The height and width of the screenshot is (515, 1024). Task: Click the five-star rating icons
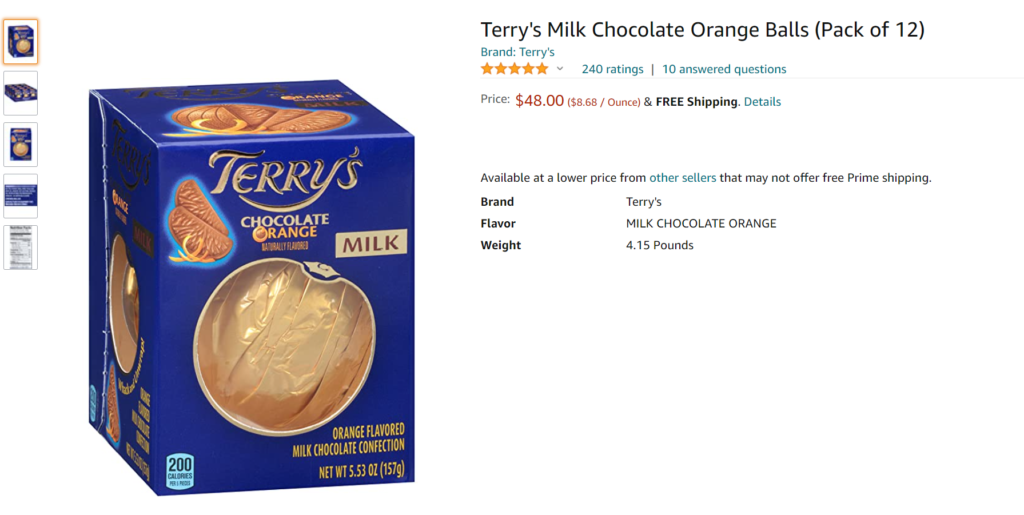(x=515, y=69)
